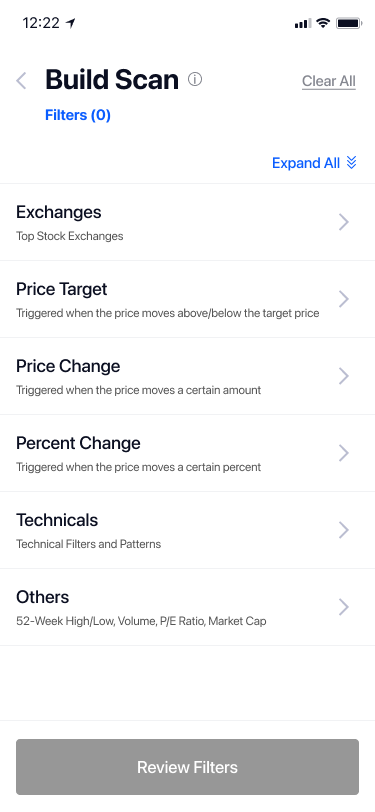
Task: Tap the Wi-Fi status icon
Action: click(x=323, y=23)
